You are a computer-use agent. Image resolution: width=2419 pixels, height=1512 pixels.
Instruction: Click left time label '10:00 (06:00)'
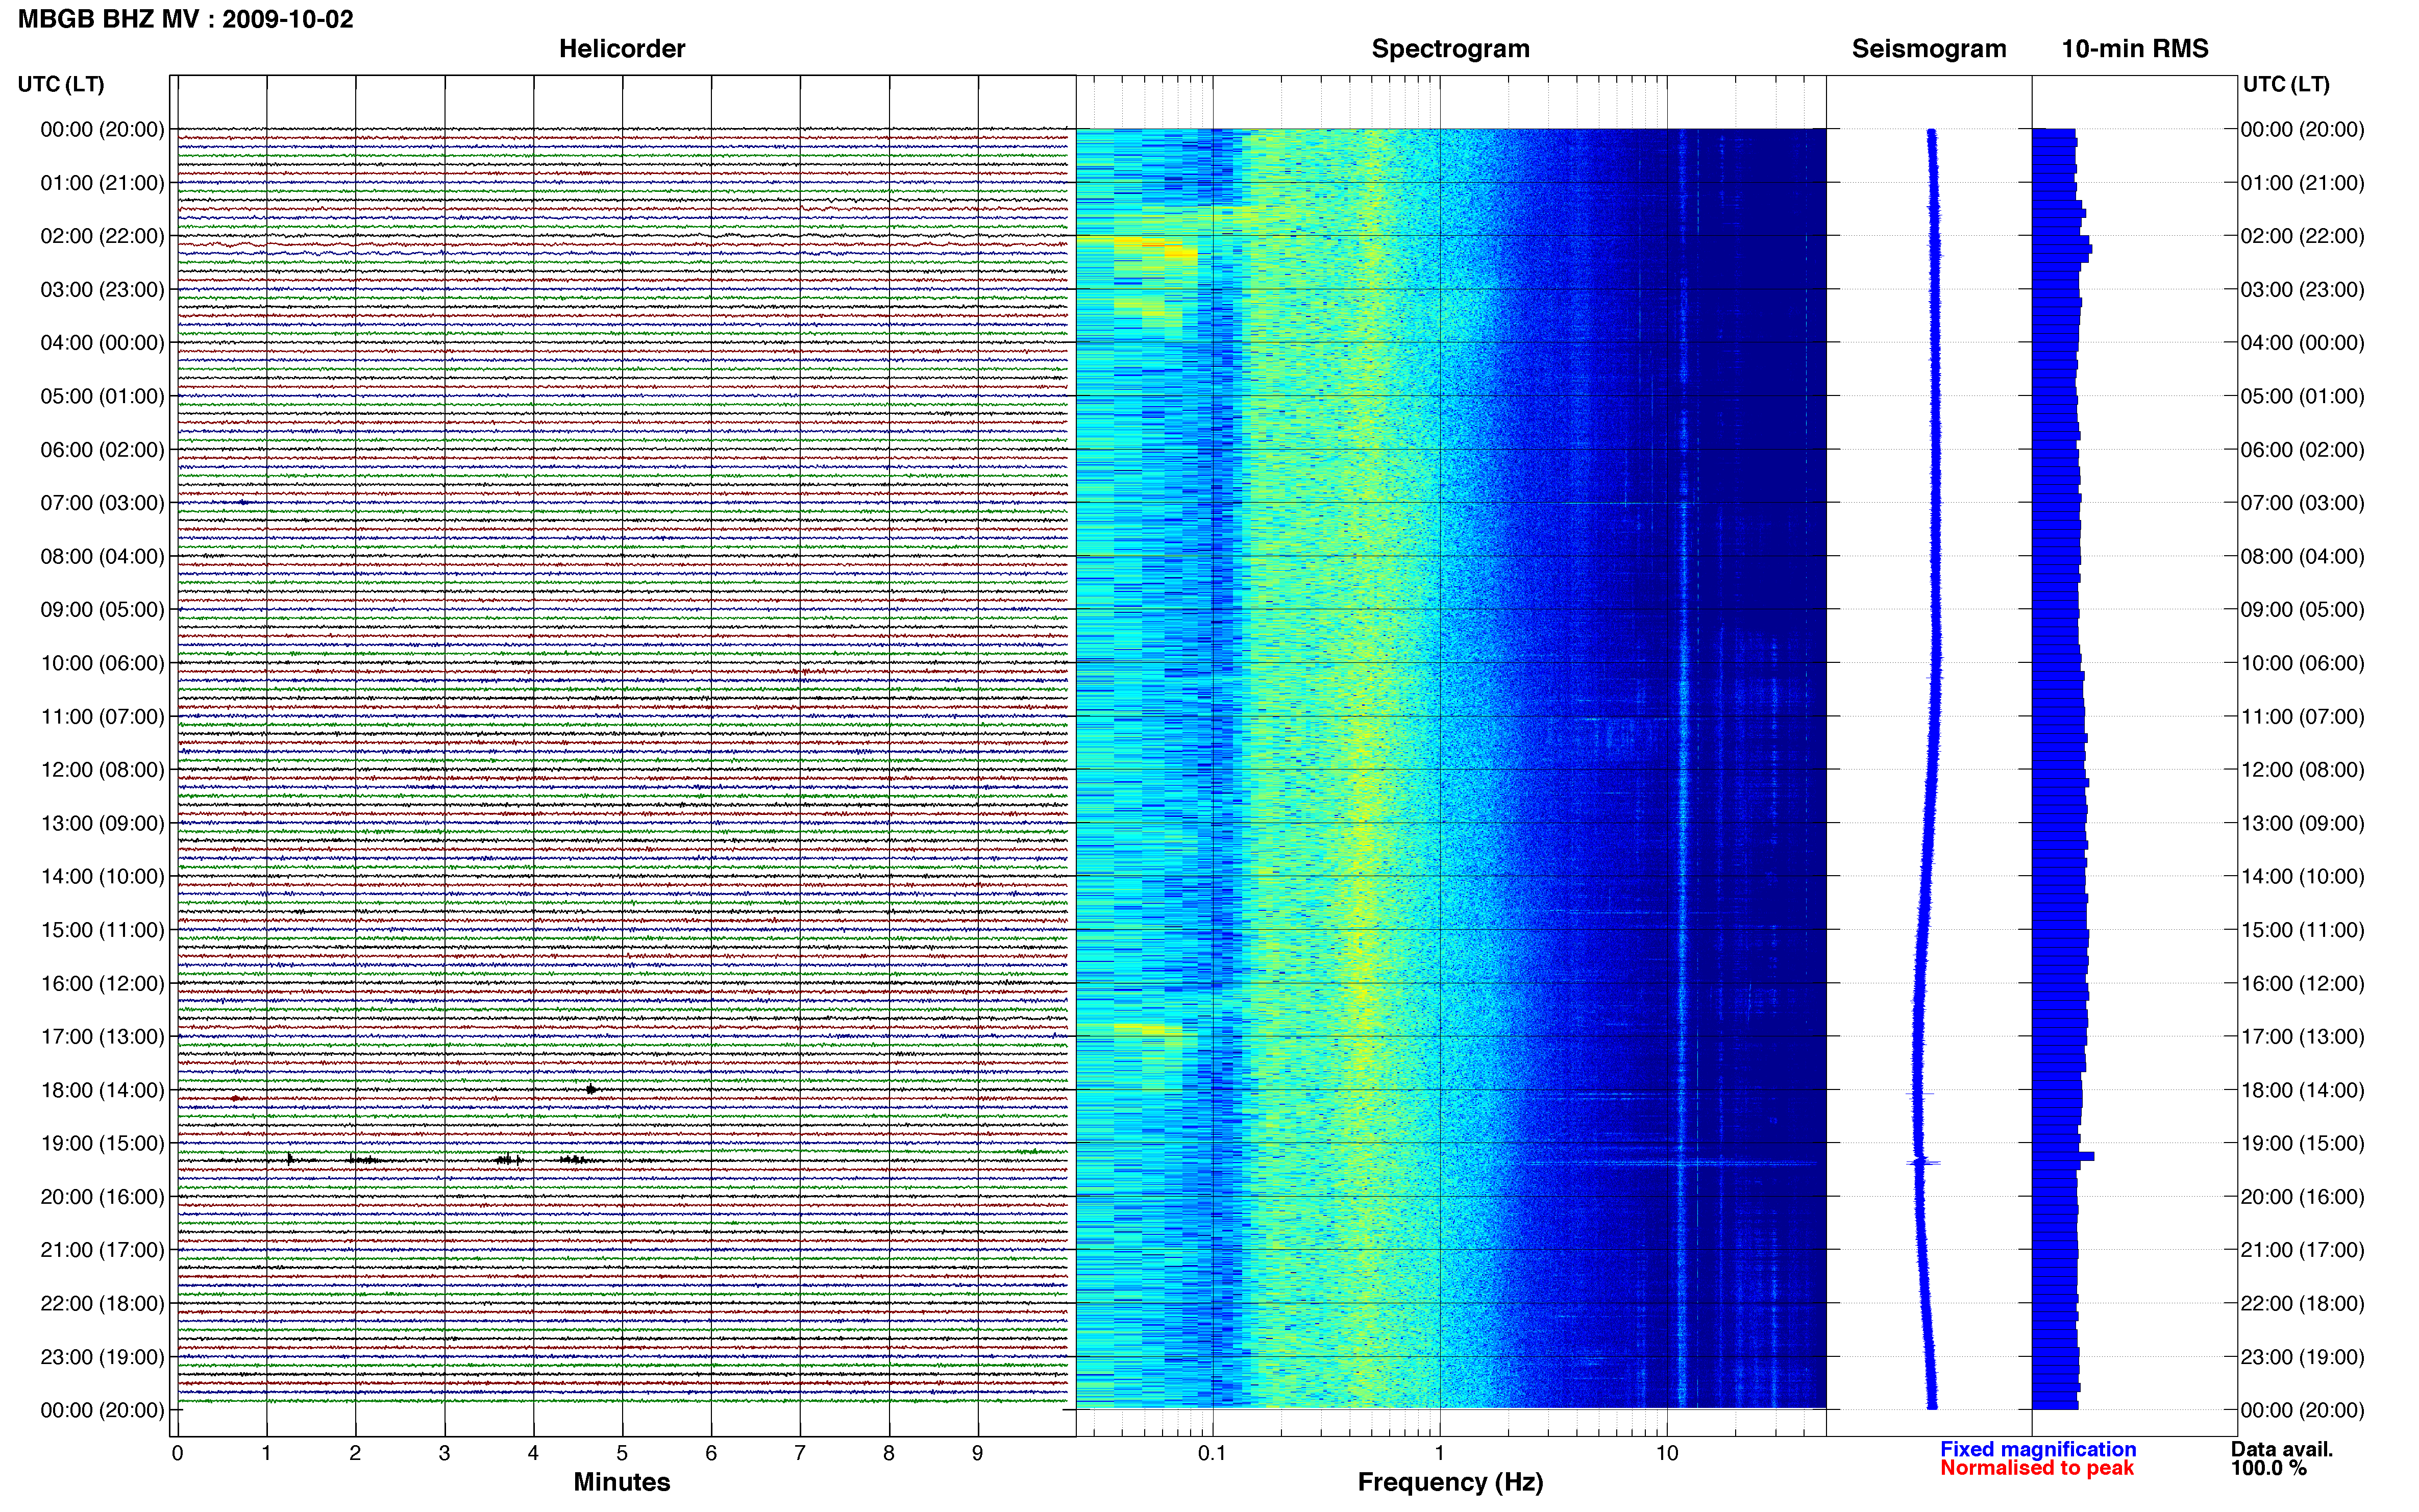(x=102, y=663)
